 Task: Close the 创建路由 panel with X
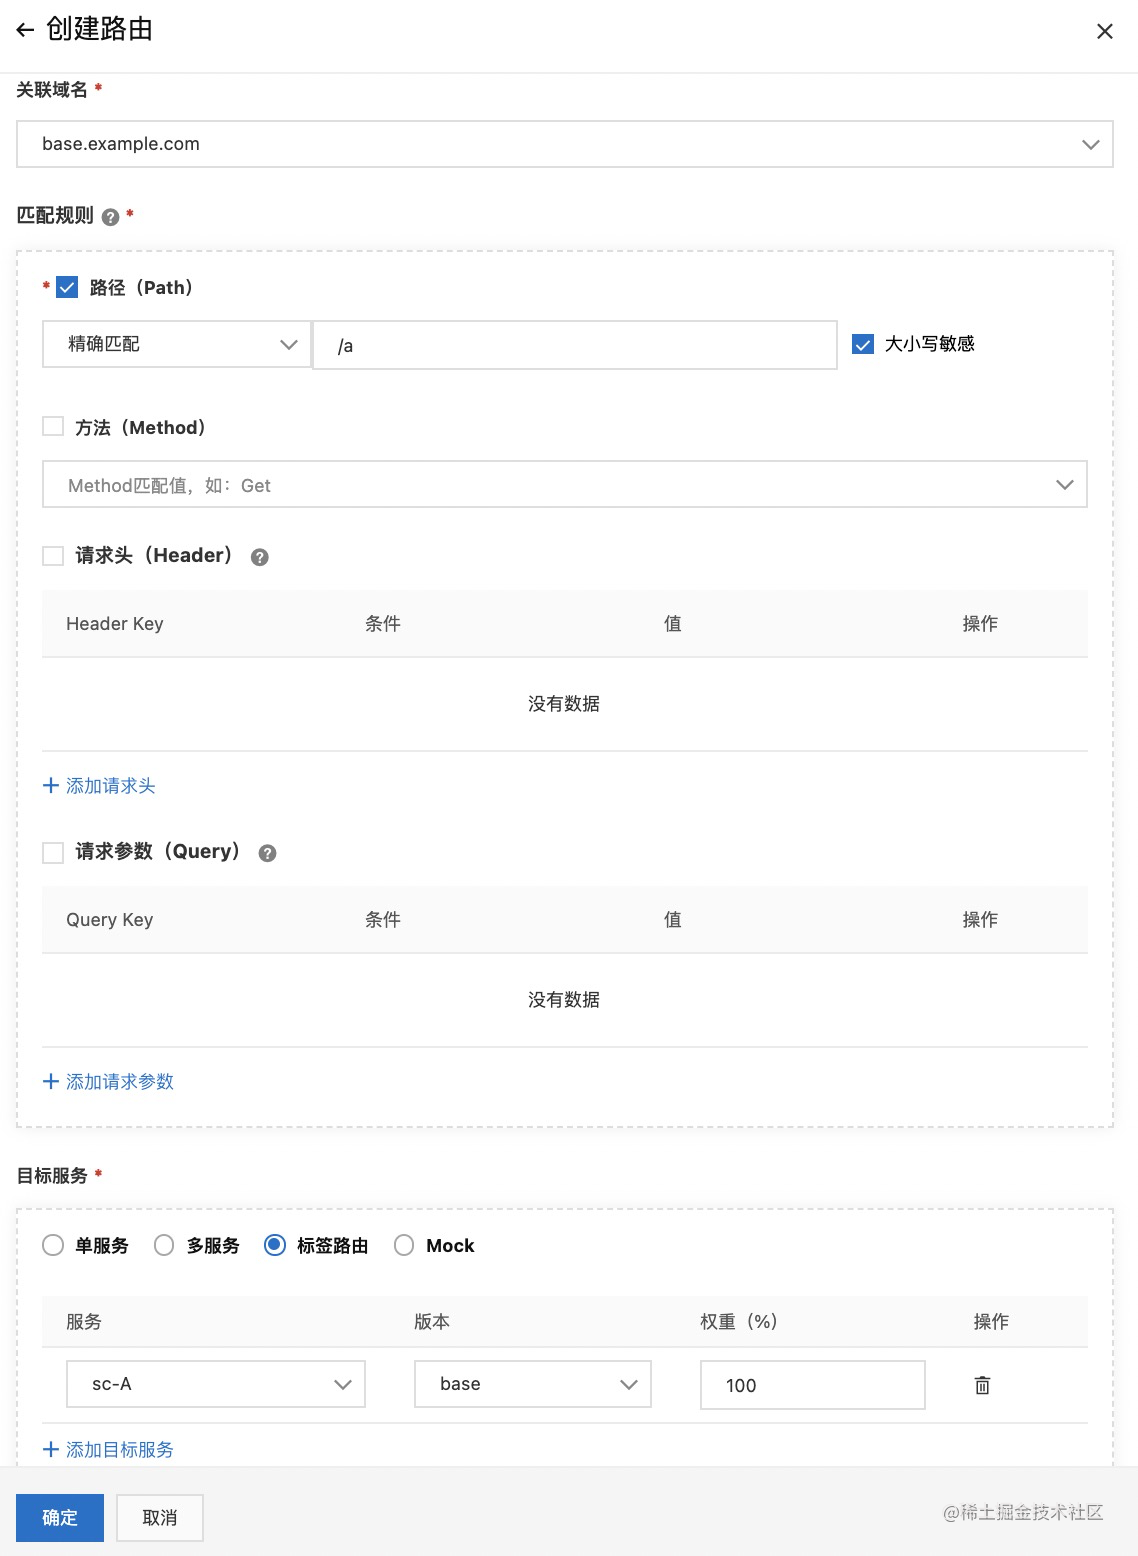pyautogui.click(x=1105, y=32)
